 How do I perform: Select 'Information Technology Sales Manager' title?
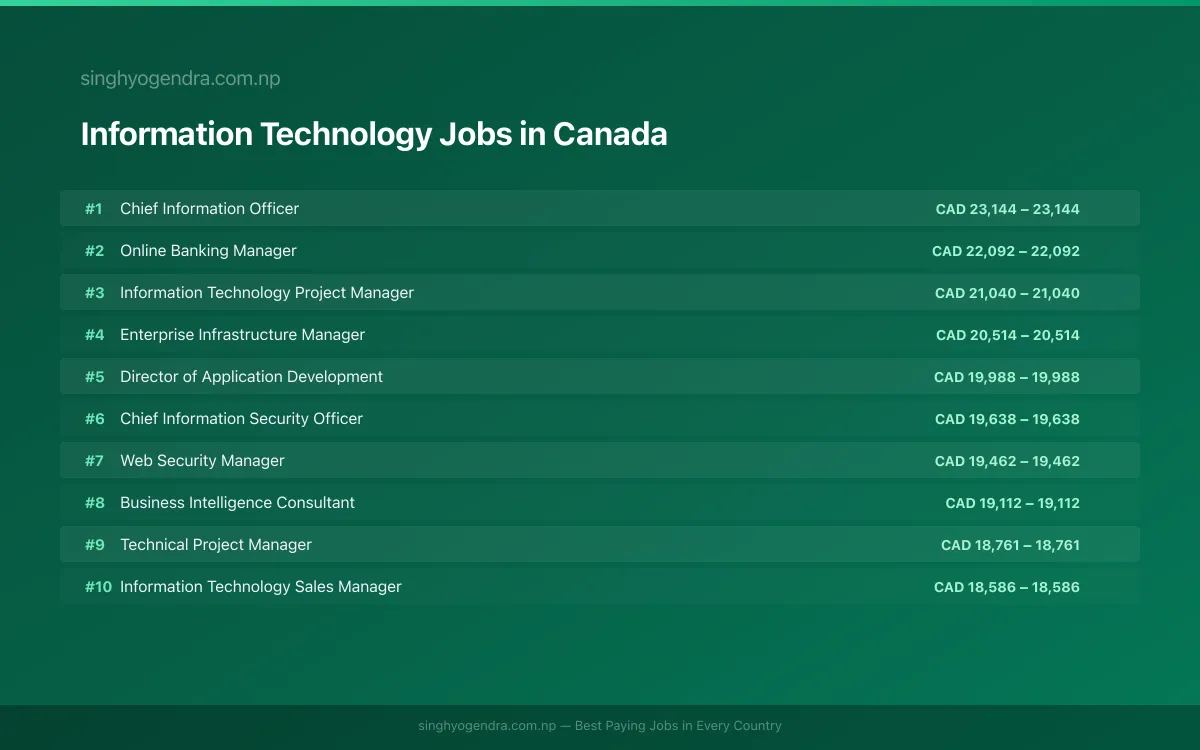260,587
